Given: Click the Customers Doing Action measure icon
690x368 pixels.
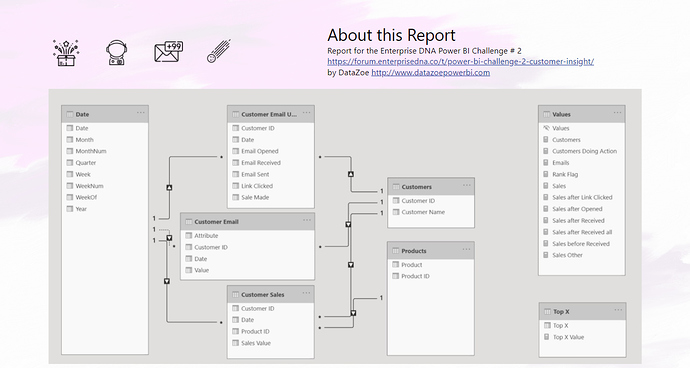Looking at the screenshot, I should [x=547, y=151].
